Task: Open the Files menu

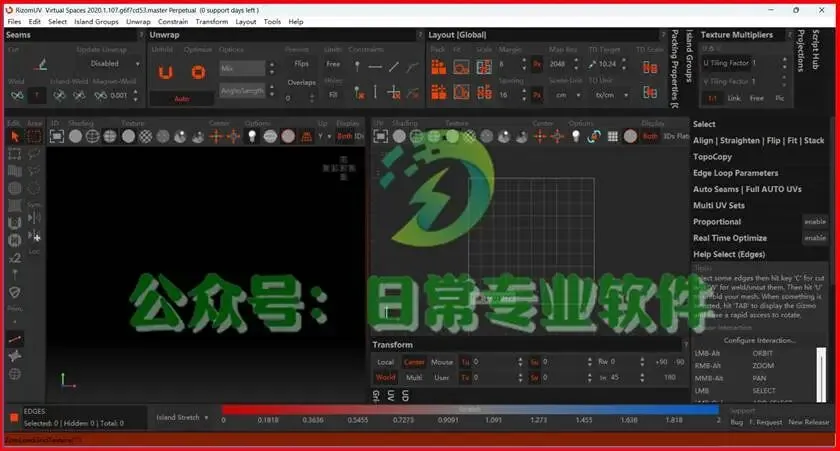Action: point(14,22)
